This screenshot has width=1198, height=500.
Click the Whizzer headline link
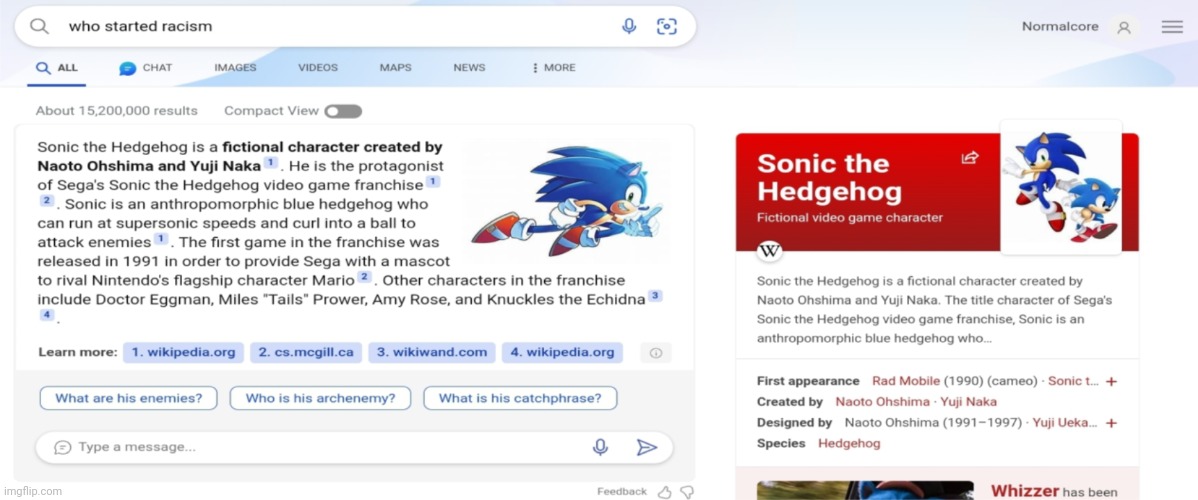click(1025, 491)
